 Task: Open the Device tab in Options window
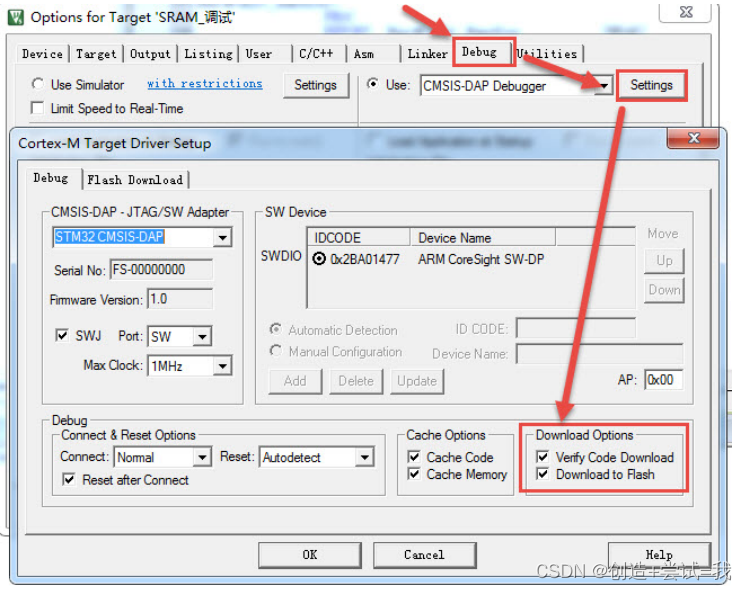point(42,54)
